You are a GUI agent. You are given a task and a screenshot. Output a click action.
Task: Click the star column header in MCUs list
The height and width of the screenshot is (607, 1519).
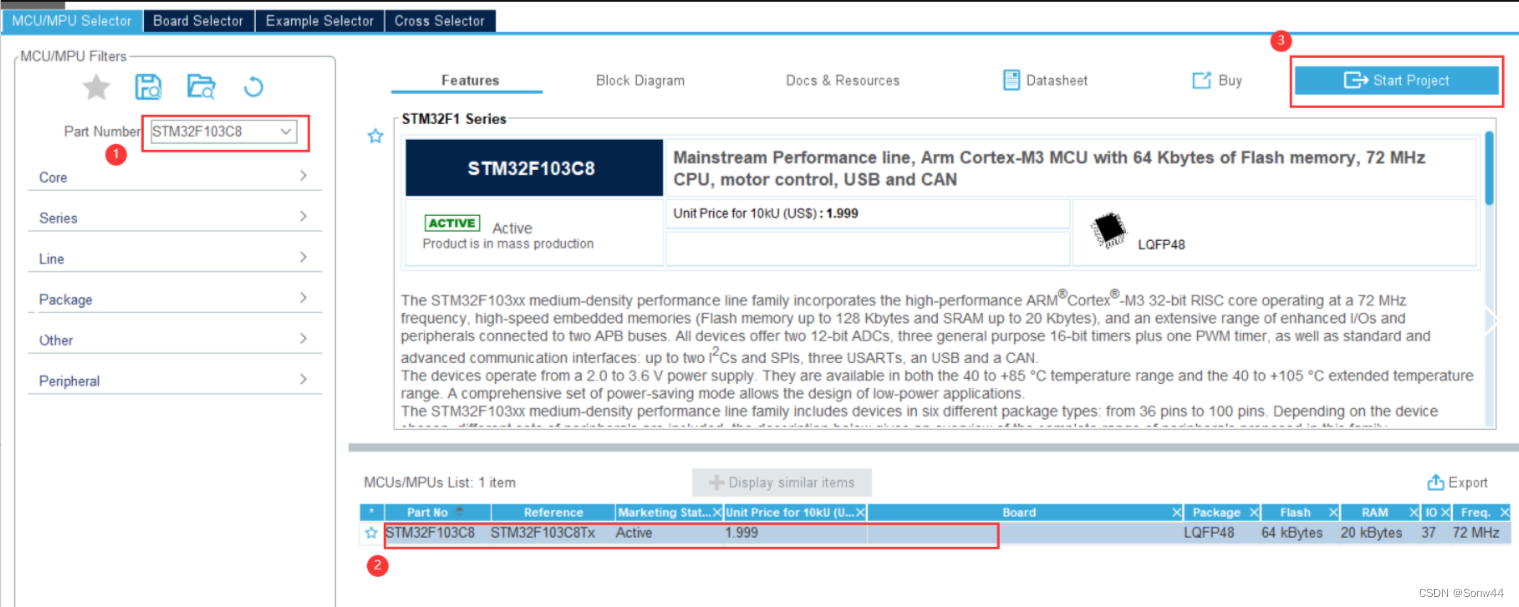(x=371, y=512)
